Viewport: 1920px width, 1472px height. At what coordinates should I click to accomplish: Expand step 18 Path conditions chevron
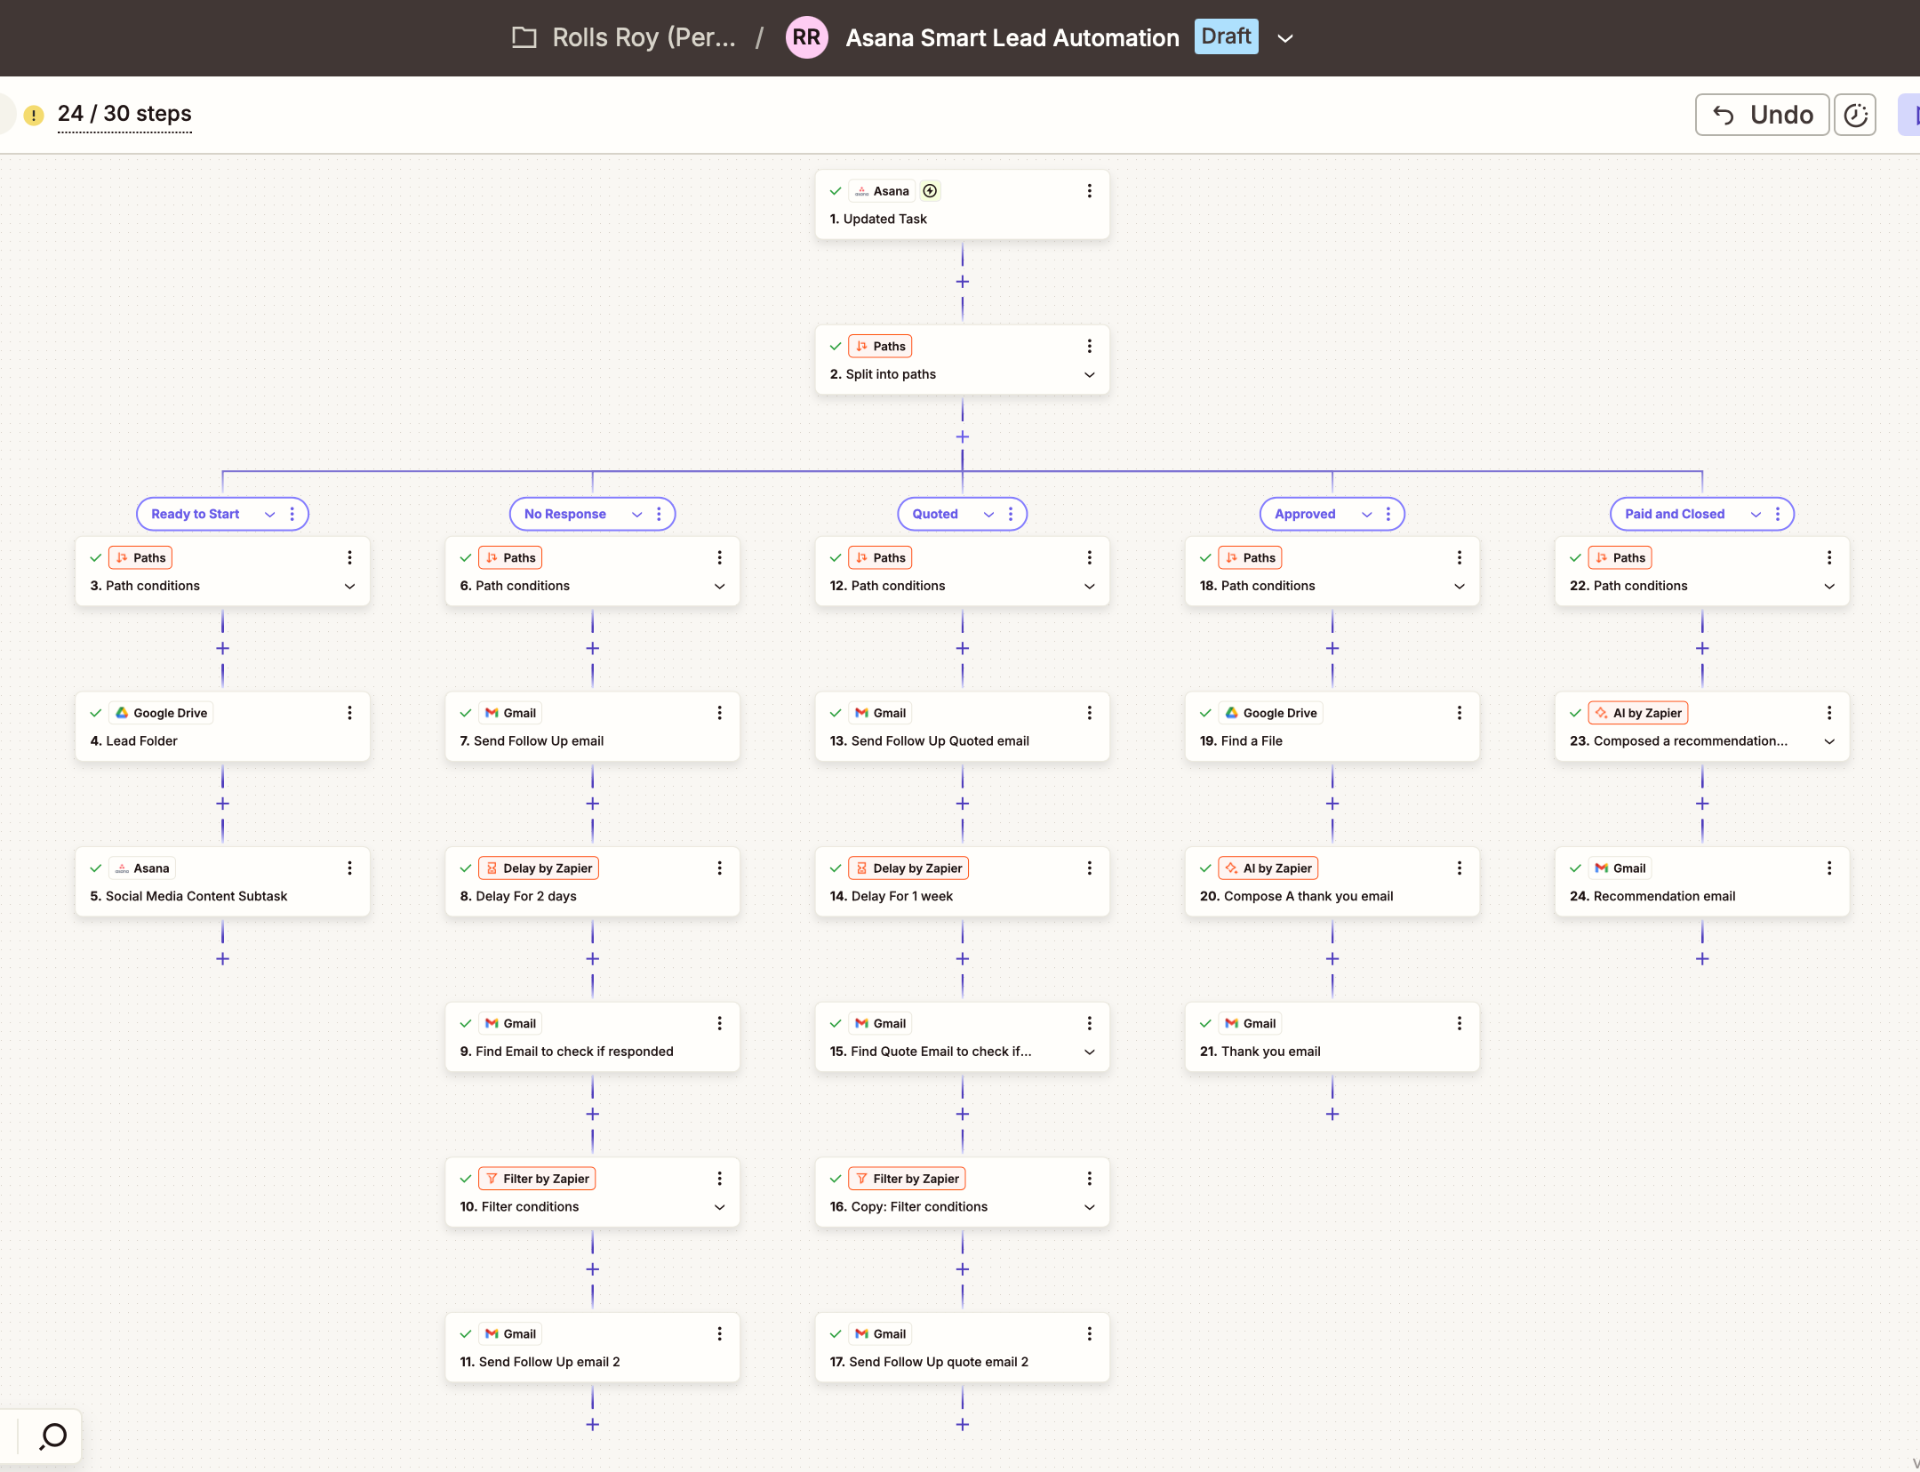(x=1459, y=587)
